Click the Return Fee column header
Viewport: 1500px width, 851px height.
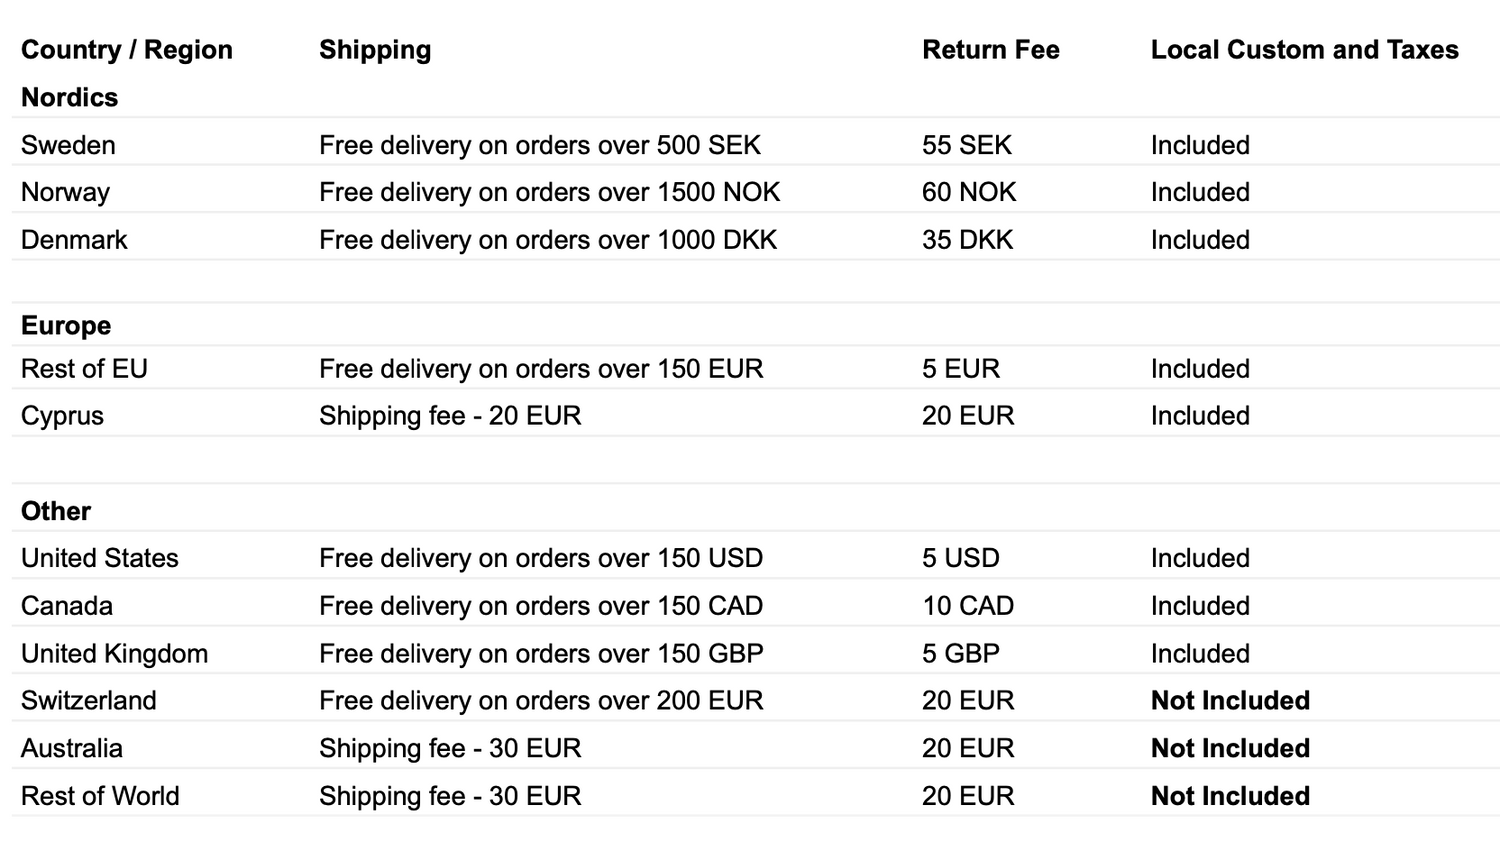[x=990, y=50]
